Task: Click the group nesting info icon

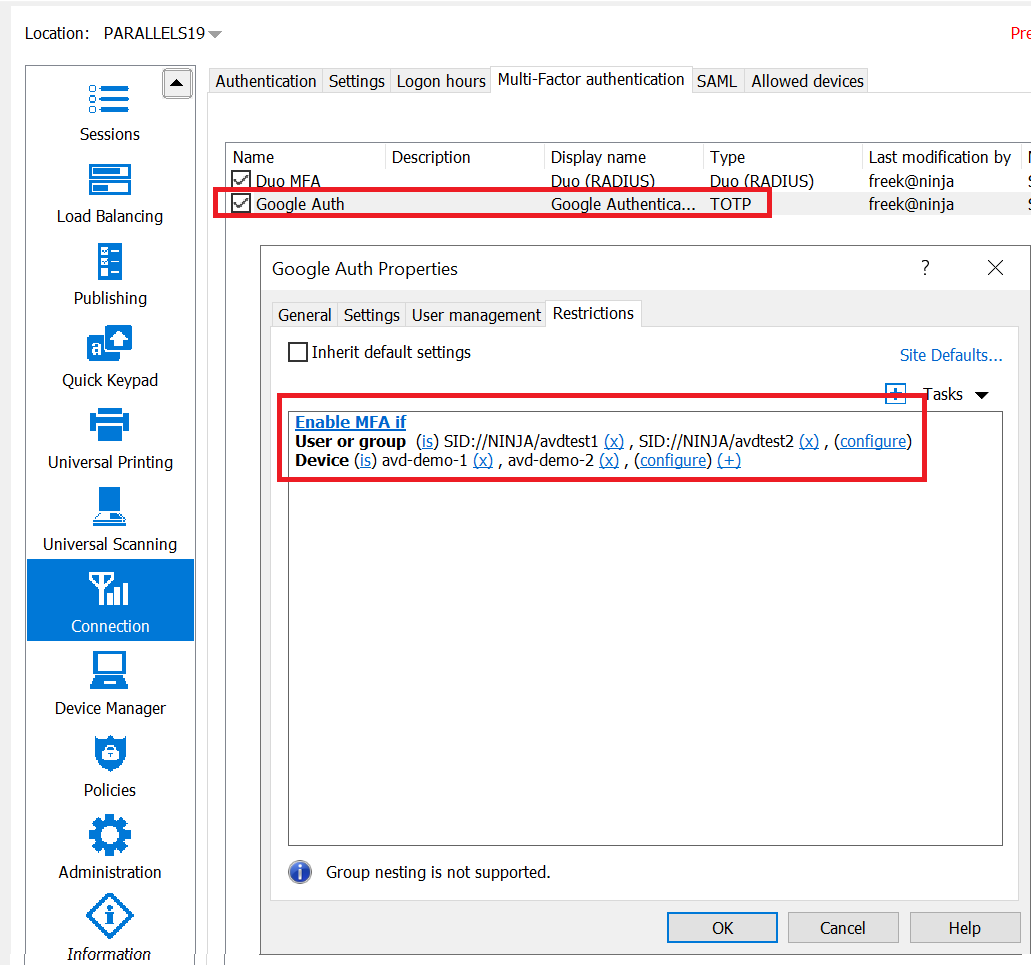Action: pyautogui.click(x=300, y=872)
